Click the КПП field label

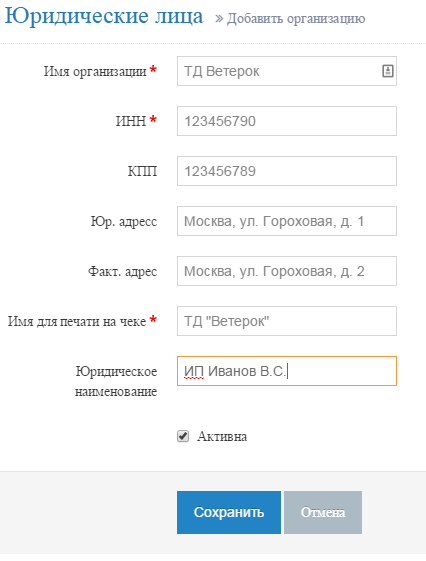point(142,171)
